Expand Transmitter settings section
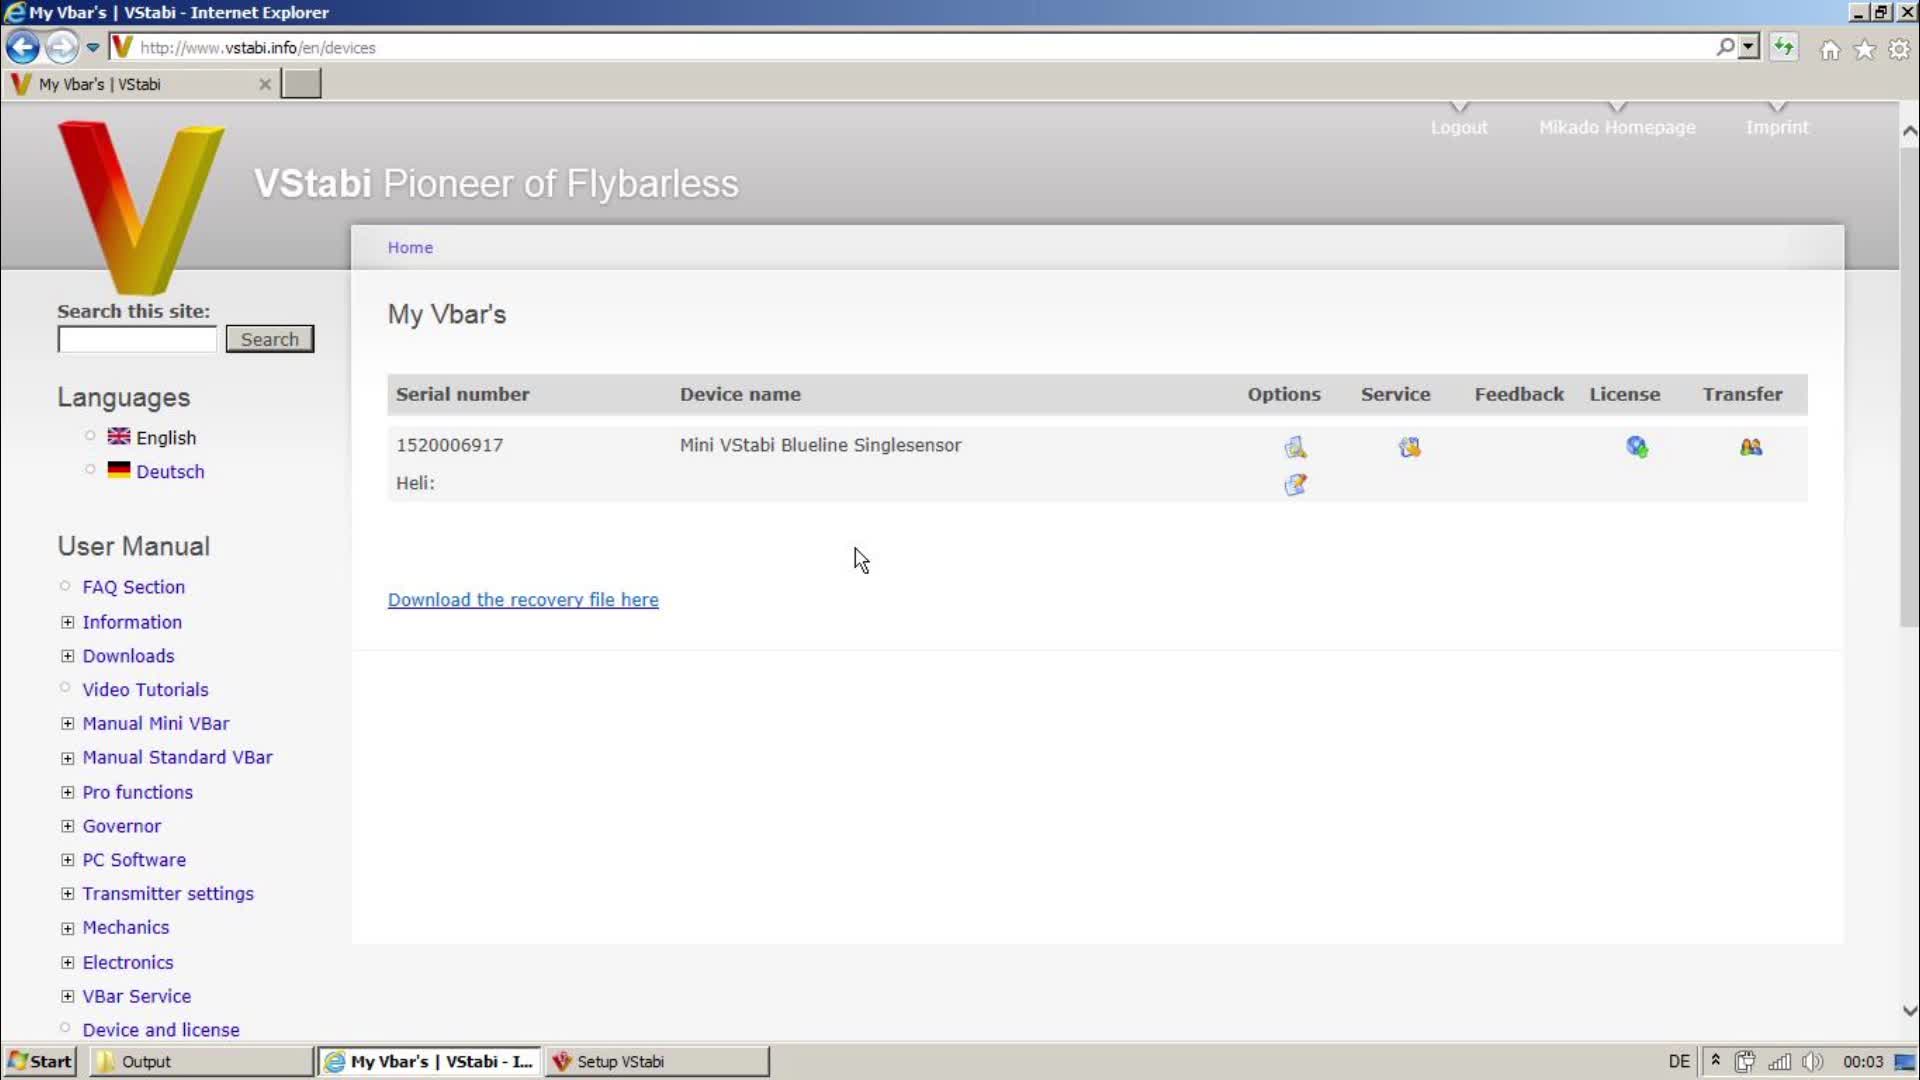 67,894
